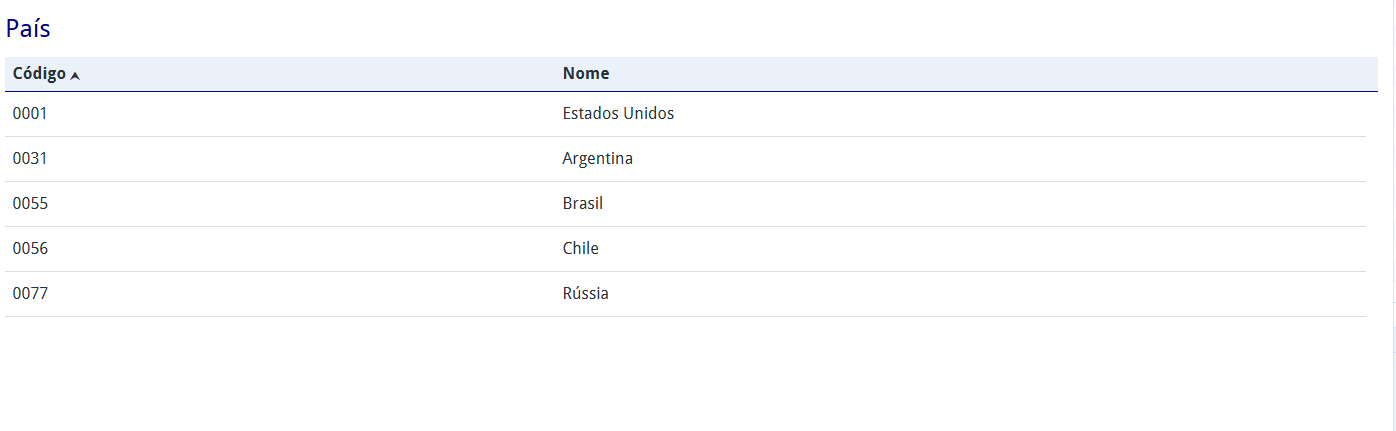This screenshot has width=1396, height=431.
Task: Click the Estados Unidos name cell
Action: click(618, 114)
